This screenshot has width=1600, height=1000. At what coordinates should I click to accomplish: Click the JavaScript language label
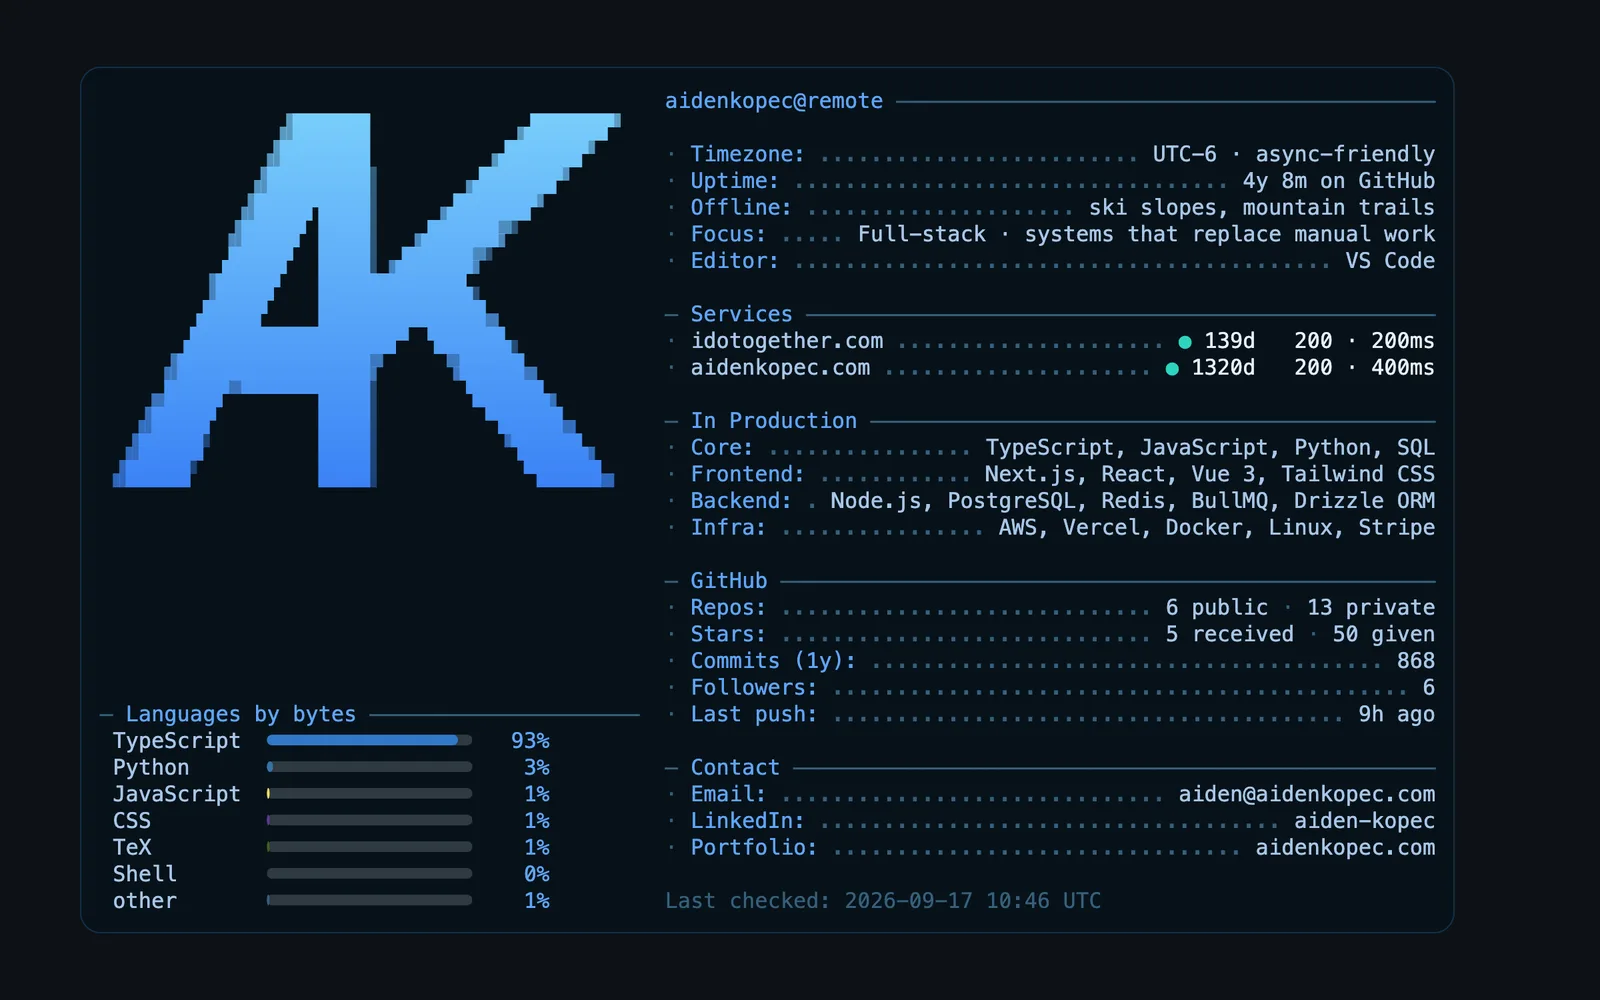pos(176,794)
